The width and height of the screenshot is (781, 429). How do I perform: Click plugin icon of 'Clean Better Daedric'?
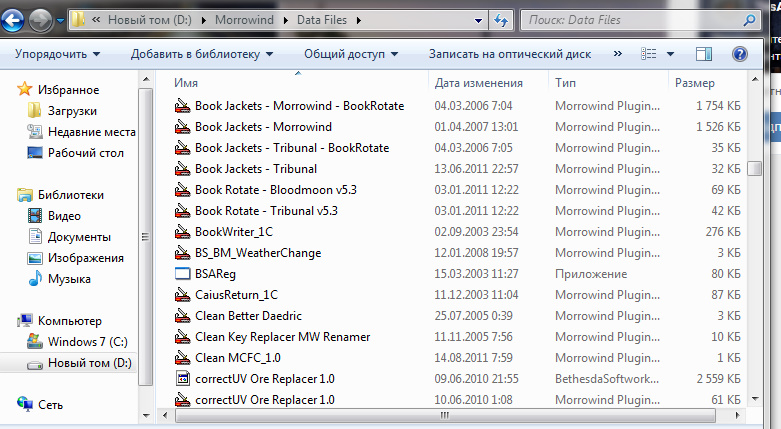(x=182, y=315)
